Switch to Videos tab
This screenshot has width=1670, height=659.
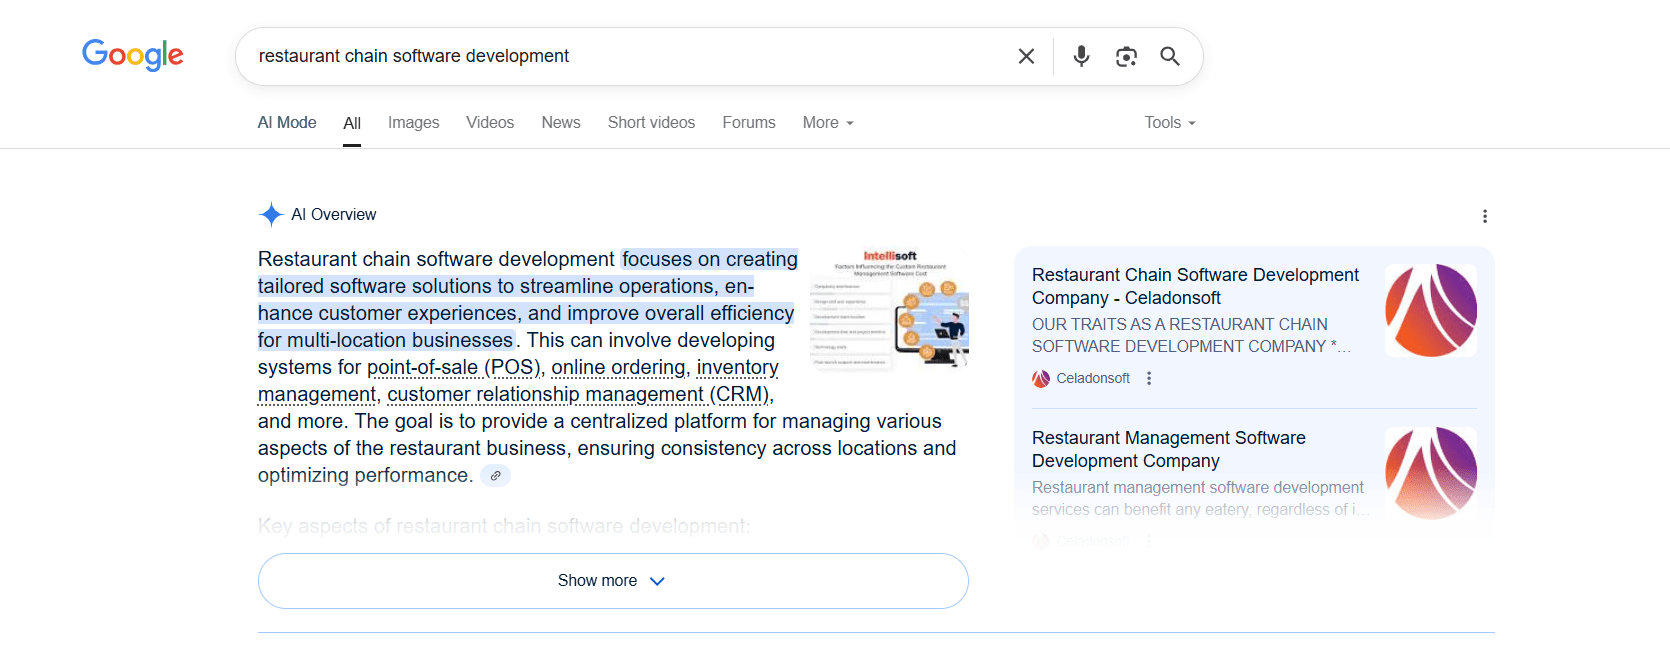pos(490,122)
